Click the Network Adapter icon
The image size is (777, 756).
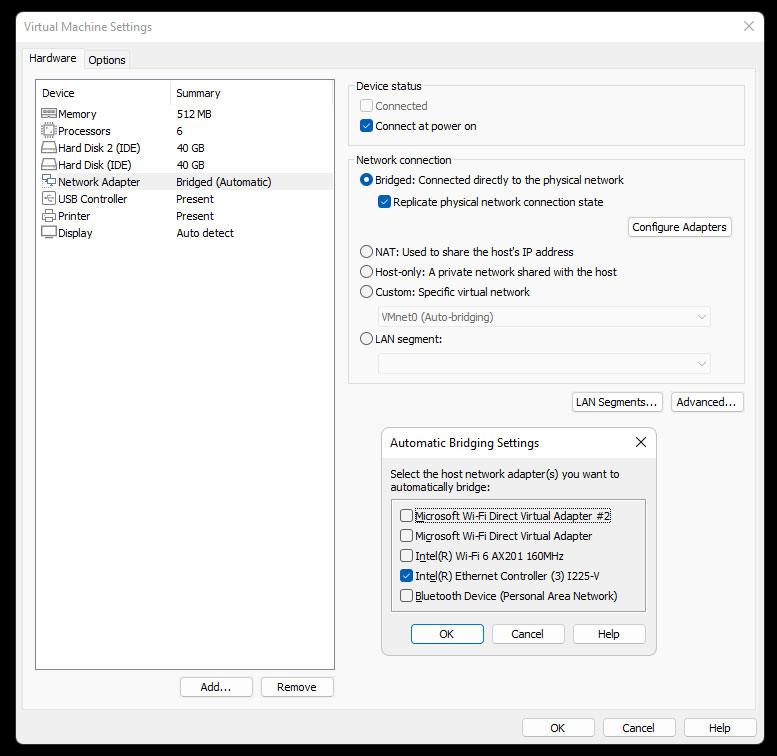click(49, 182)
